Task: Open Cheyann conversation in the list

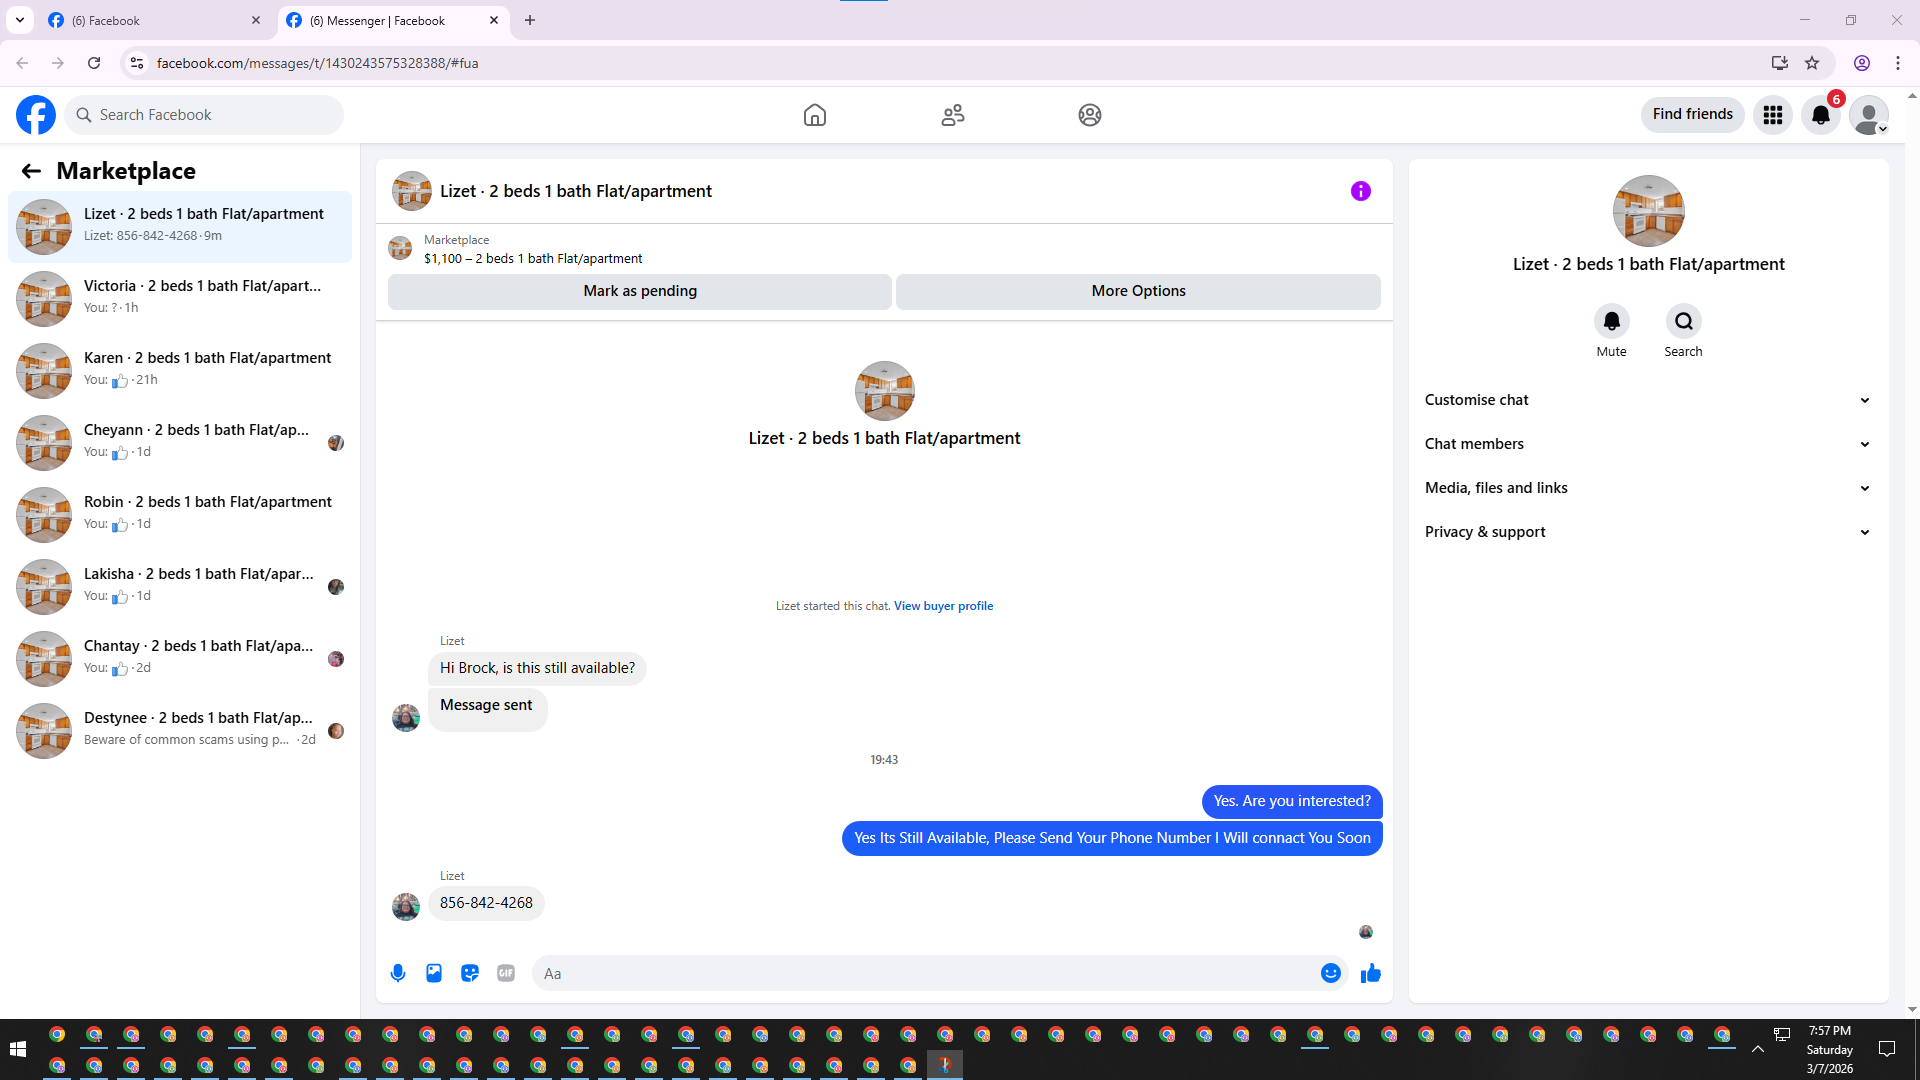Action: (x=180, y=443)
